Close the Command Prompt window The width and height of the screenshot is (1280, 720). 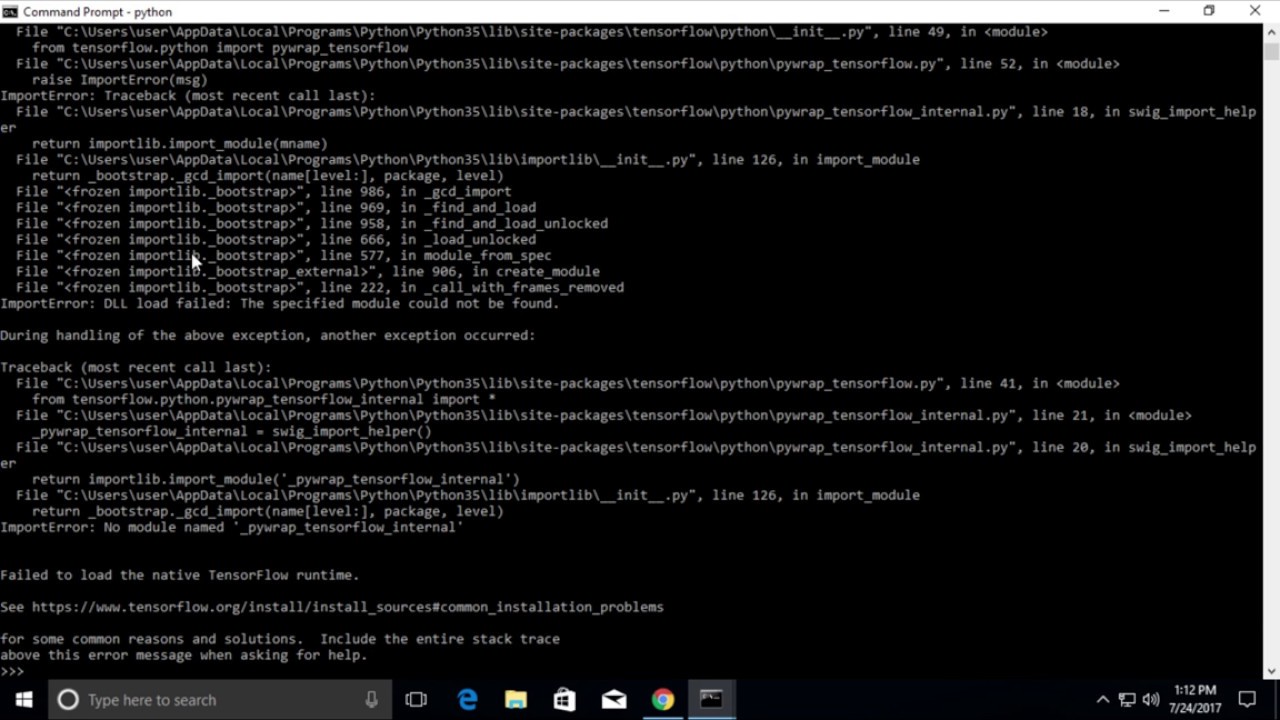coord(1256,11)
